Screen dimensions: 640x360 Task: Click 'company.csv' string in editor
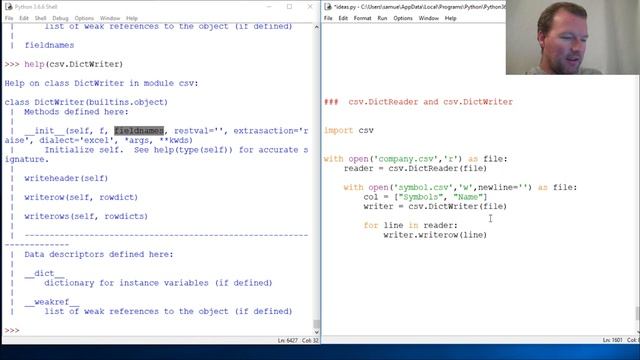pos(406,159)
